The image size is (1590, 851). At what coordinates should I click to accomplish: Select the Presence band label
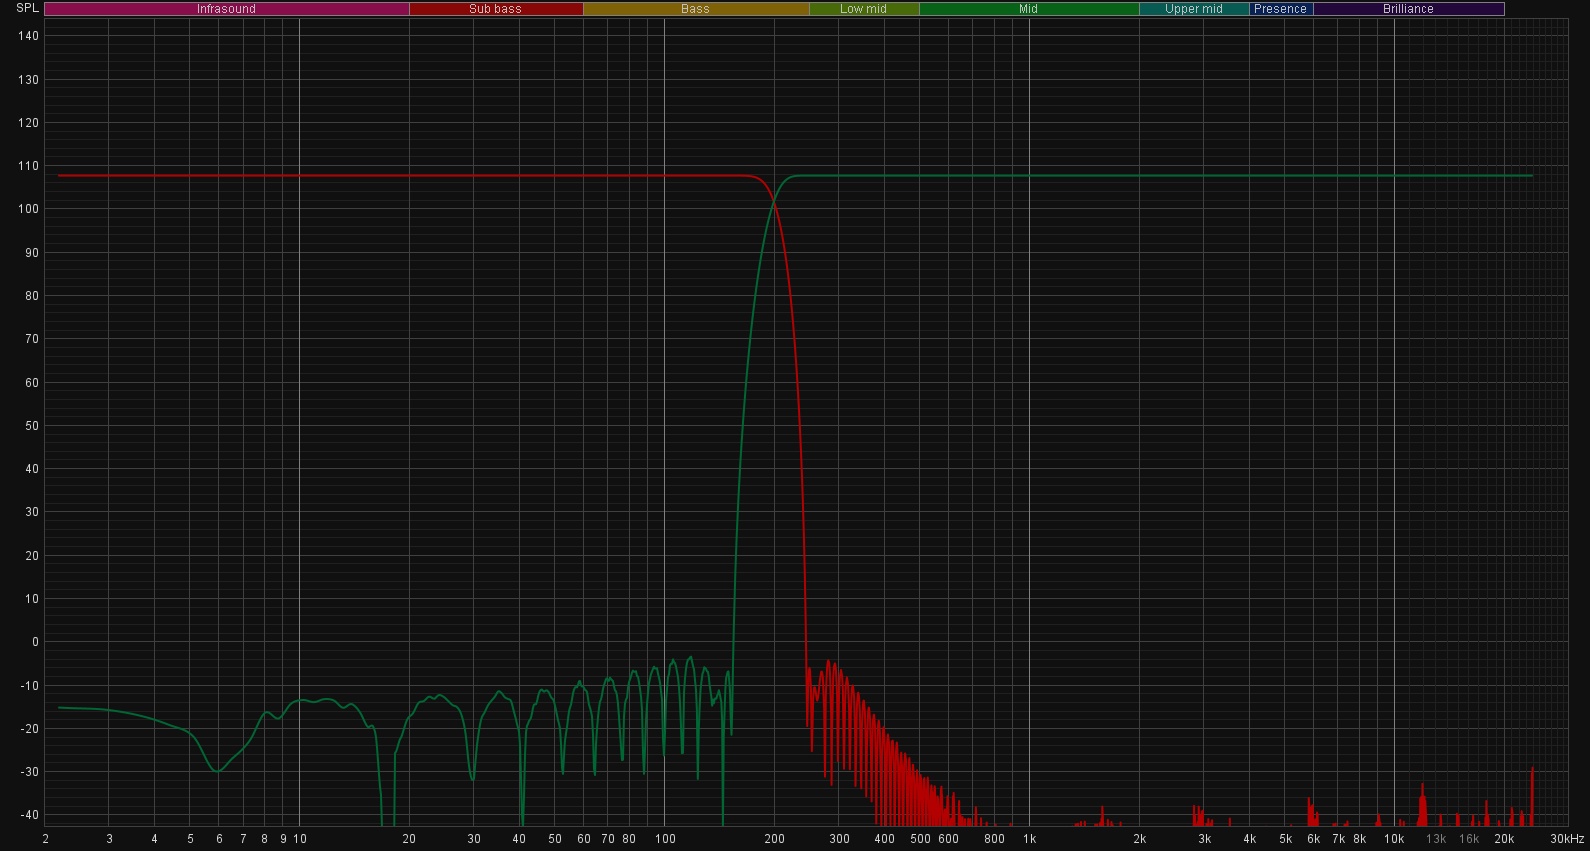coord(1280,9)
